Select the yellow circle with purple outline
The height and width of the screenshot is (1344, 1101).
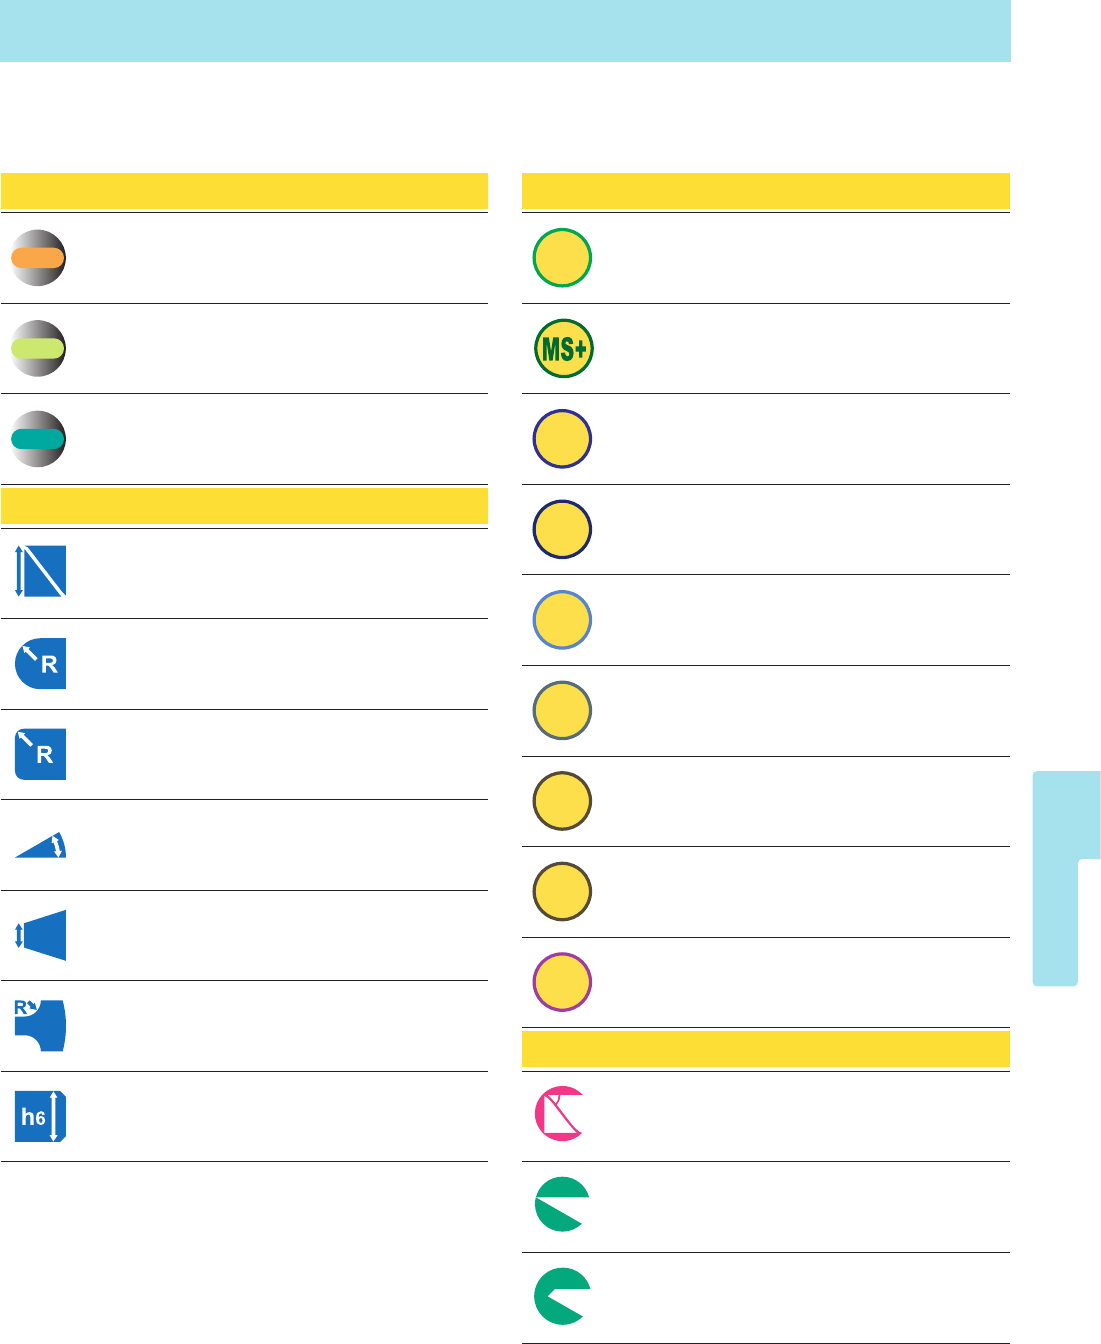tap(562, 982)
